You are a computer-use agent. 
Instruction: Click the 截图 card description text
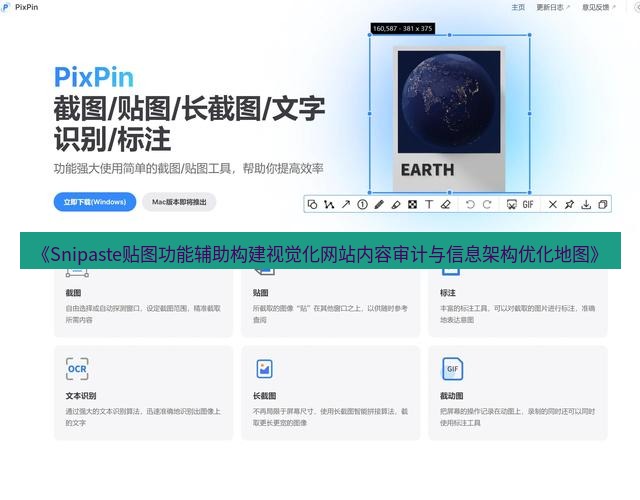point(143,314)
